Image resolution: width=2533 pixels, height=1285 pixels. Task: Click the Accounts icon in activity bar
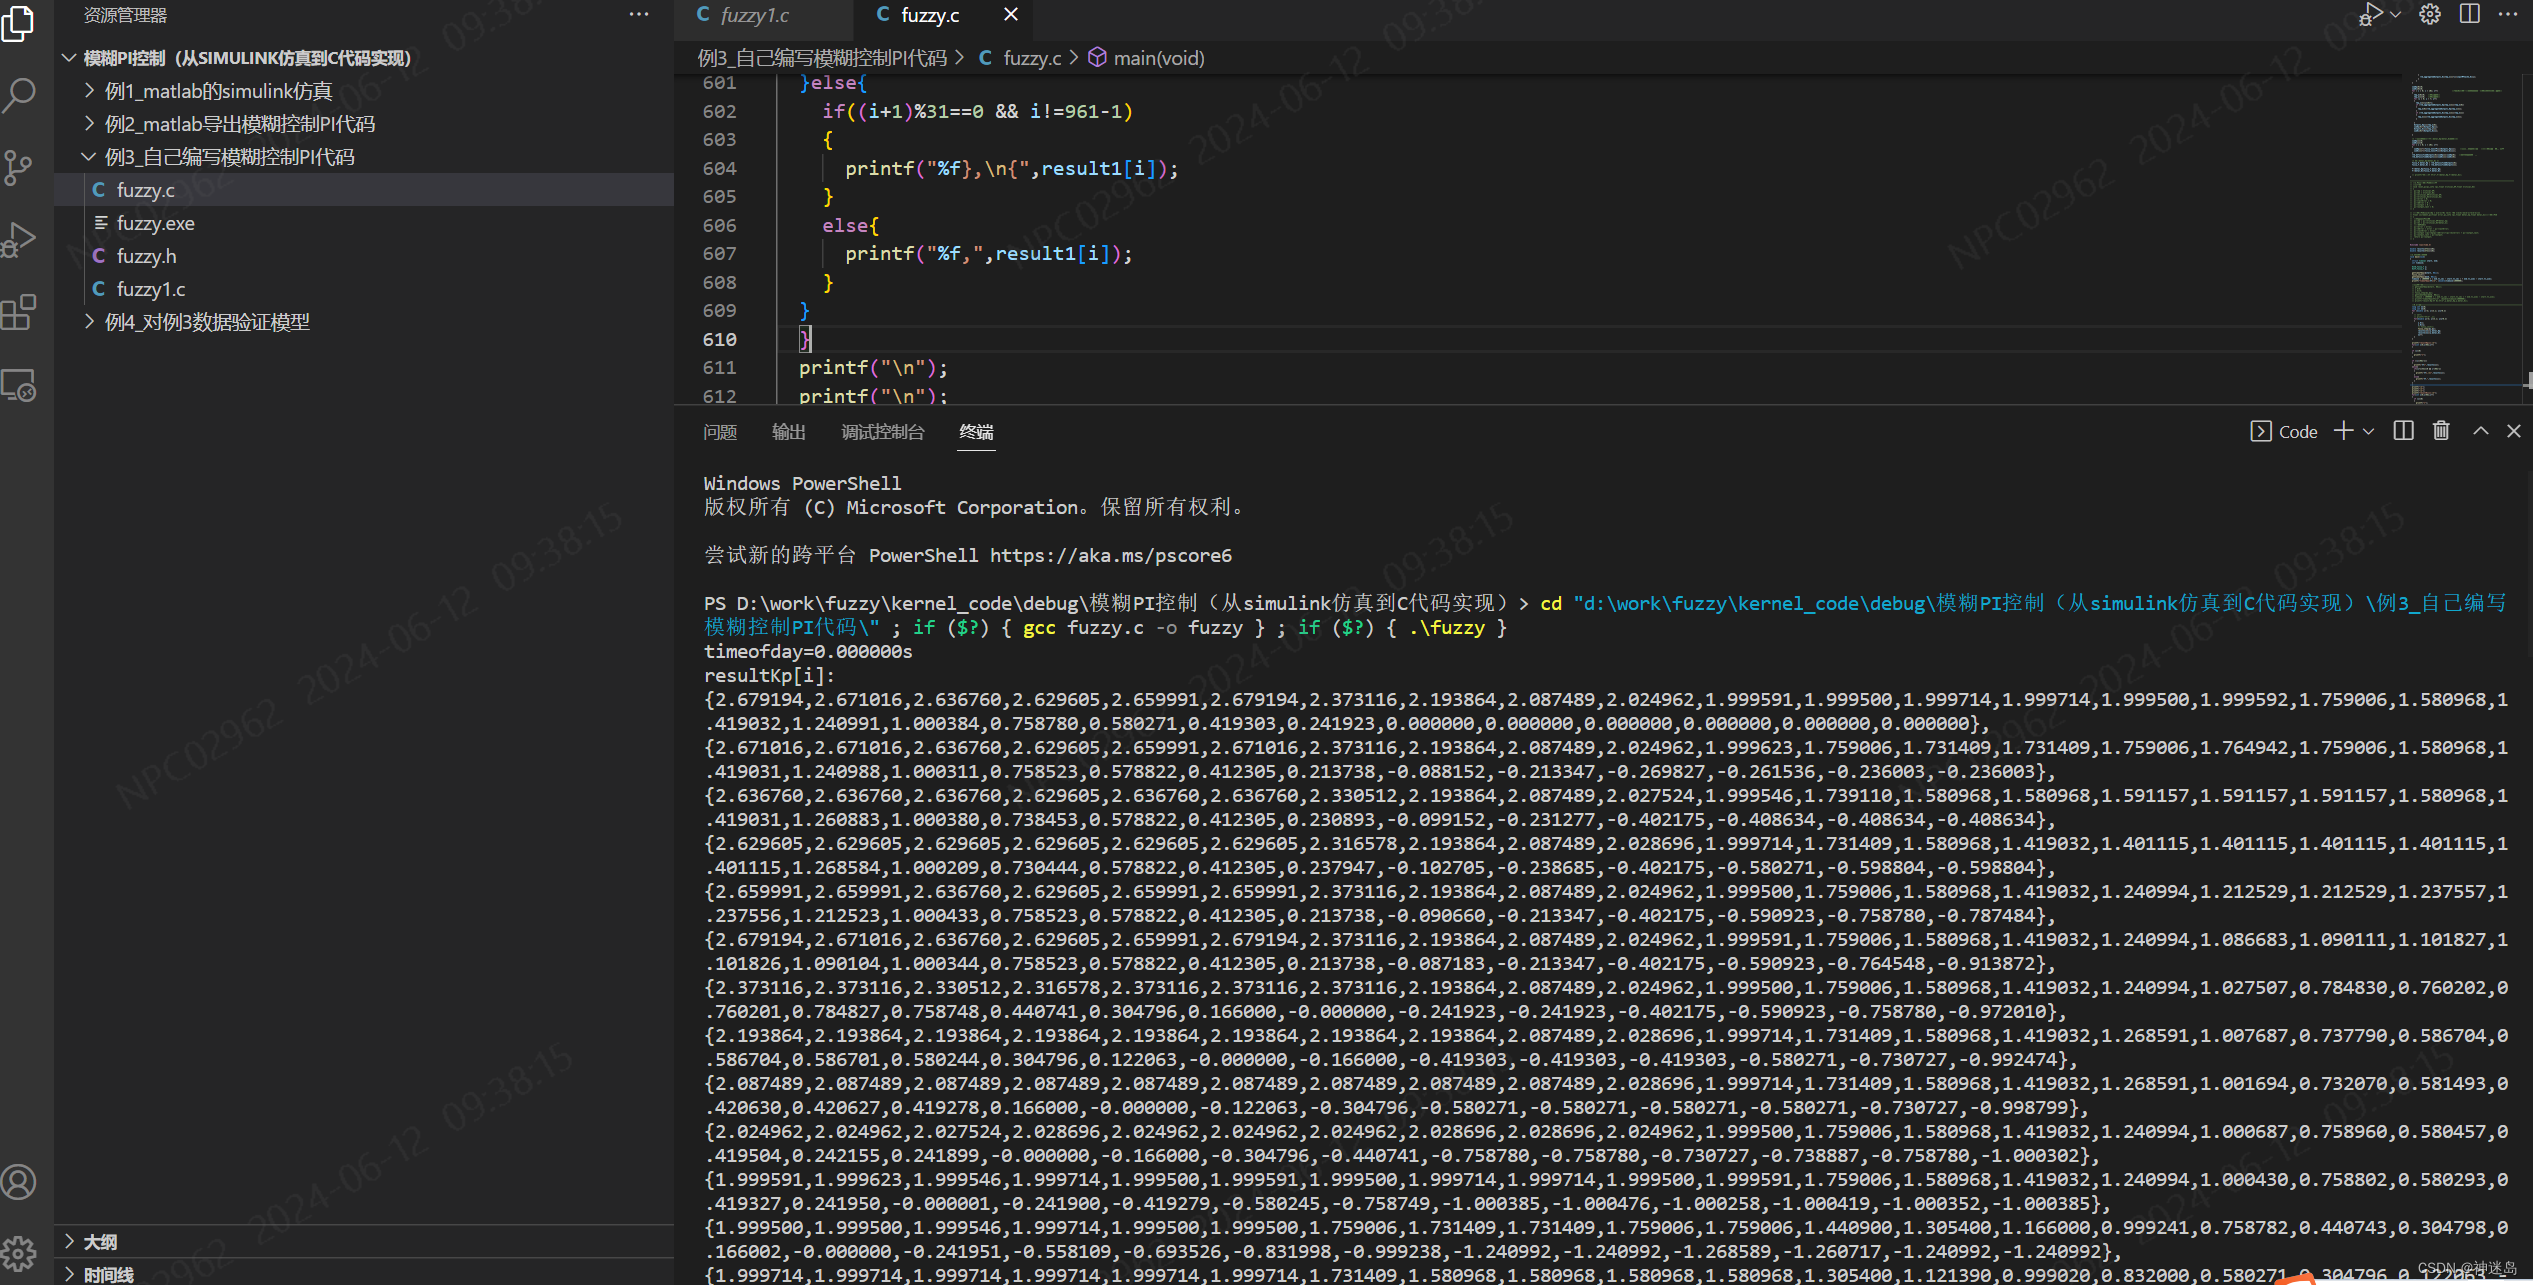(x=20, y=1182)
